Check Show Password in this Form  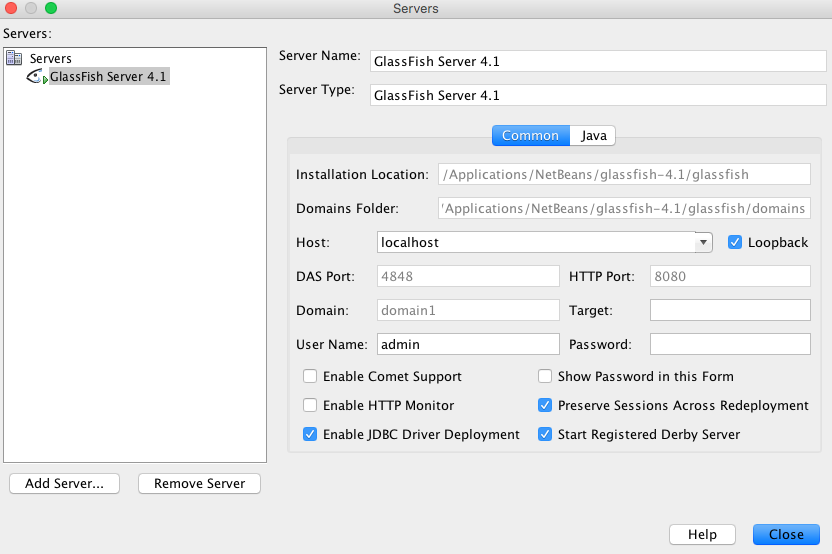click(x=545, y=376)
